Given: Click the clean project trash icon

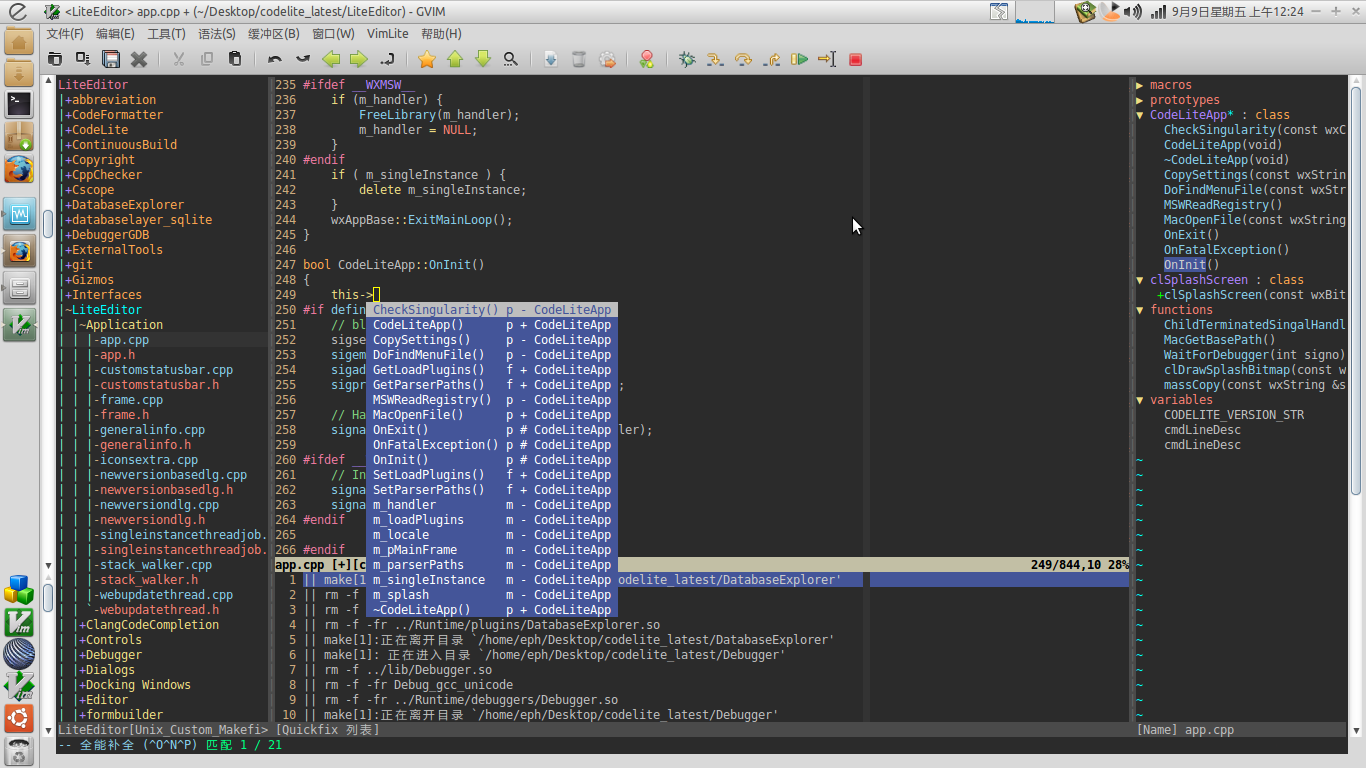Looking at the screenshot, I should 579,59.
